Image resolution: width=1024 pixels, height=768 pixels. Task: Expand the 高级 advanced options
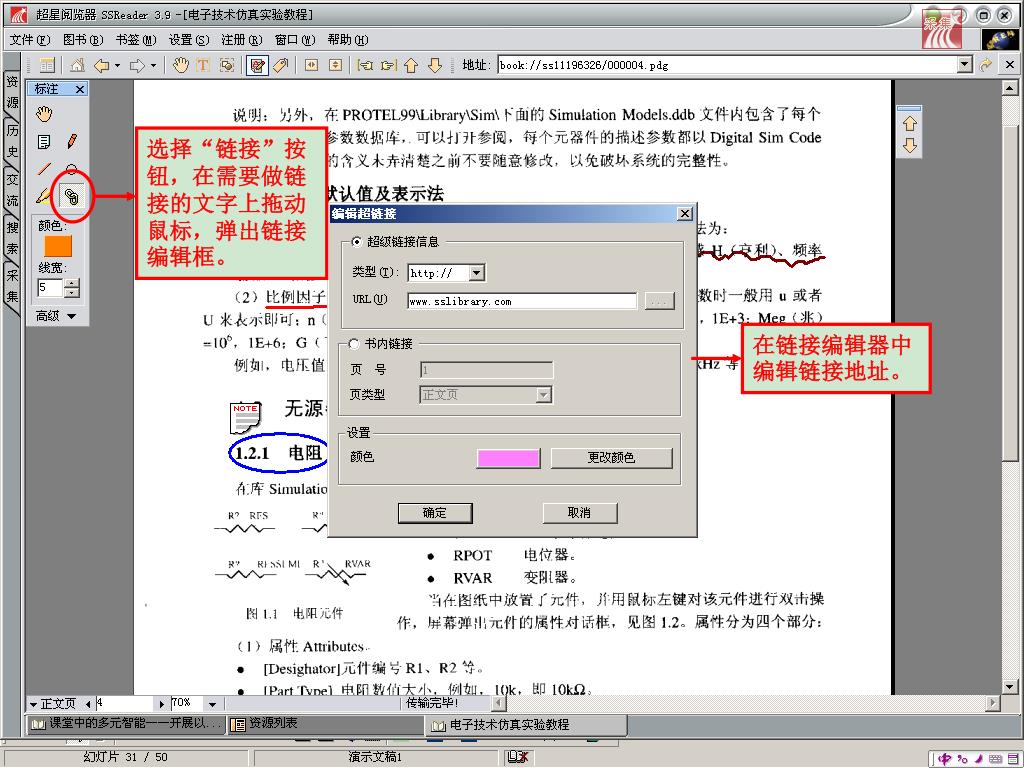coord(56,316)
